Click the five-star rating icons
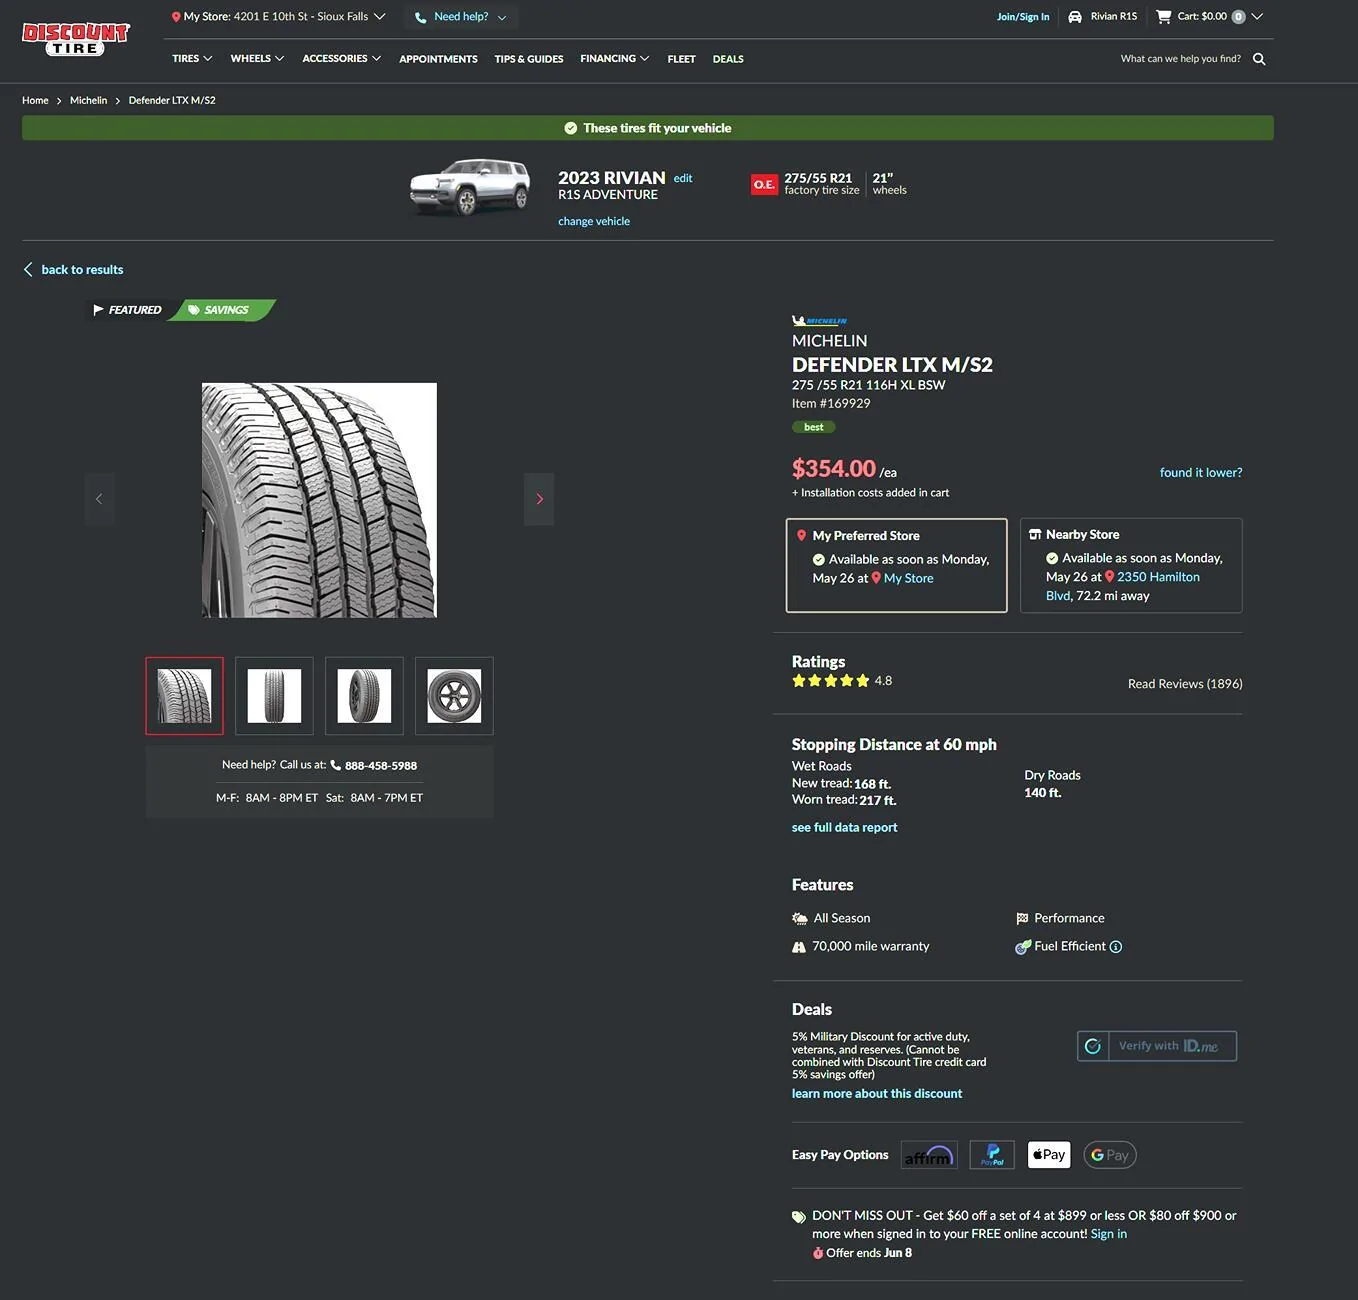Image resolution: width=1358 pixels, height=1300 pixels. click(x=830, y=681)
